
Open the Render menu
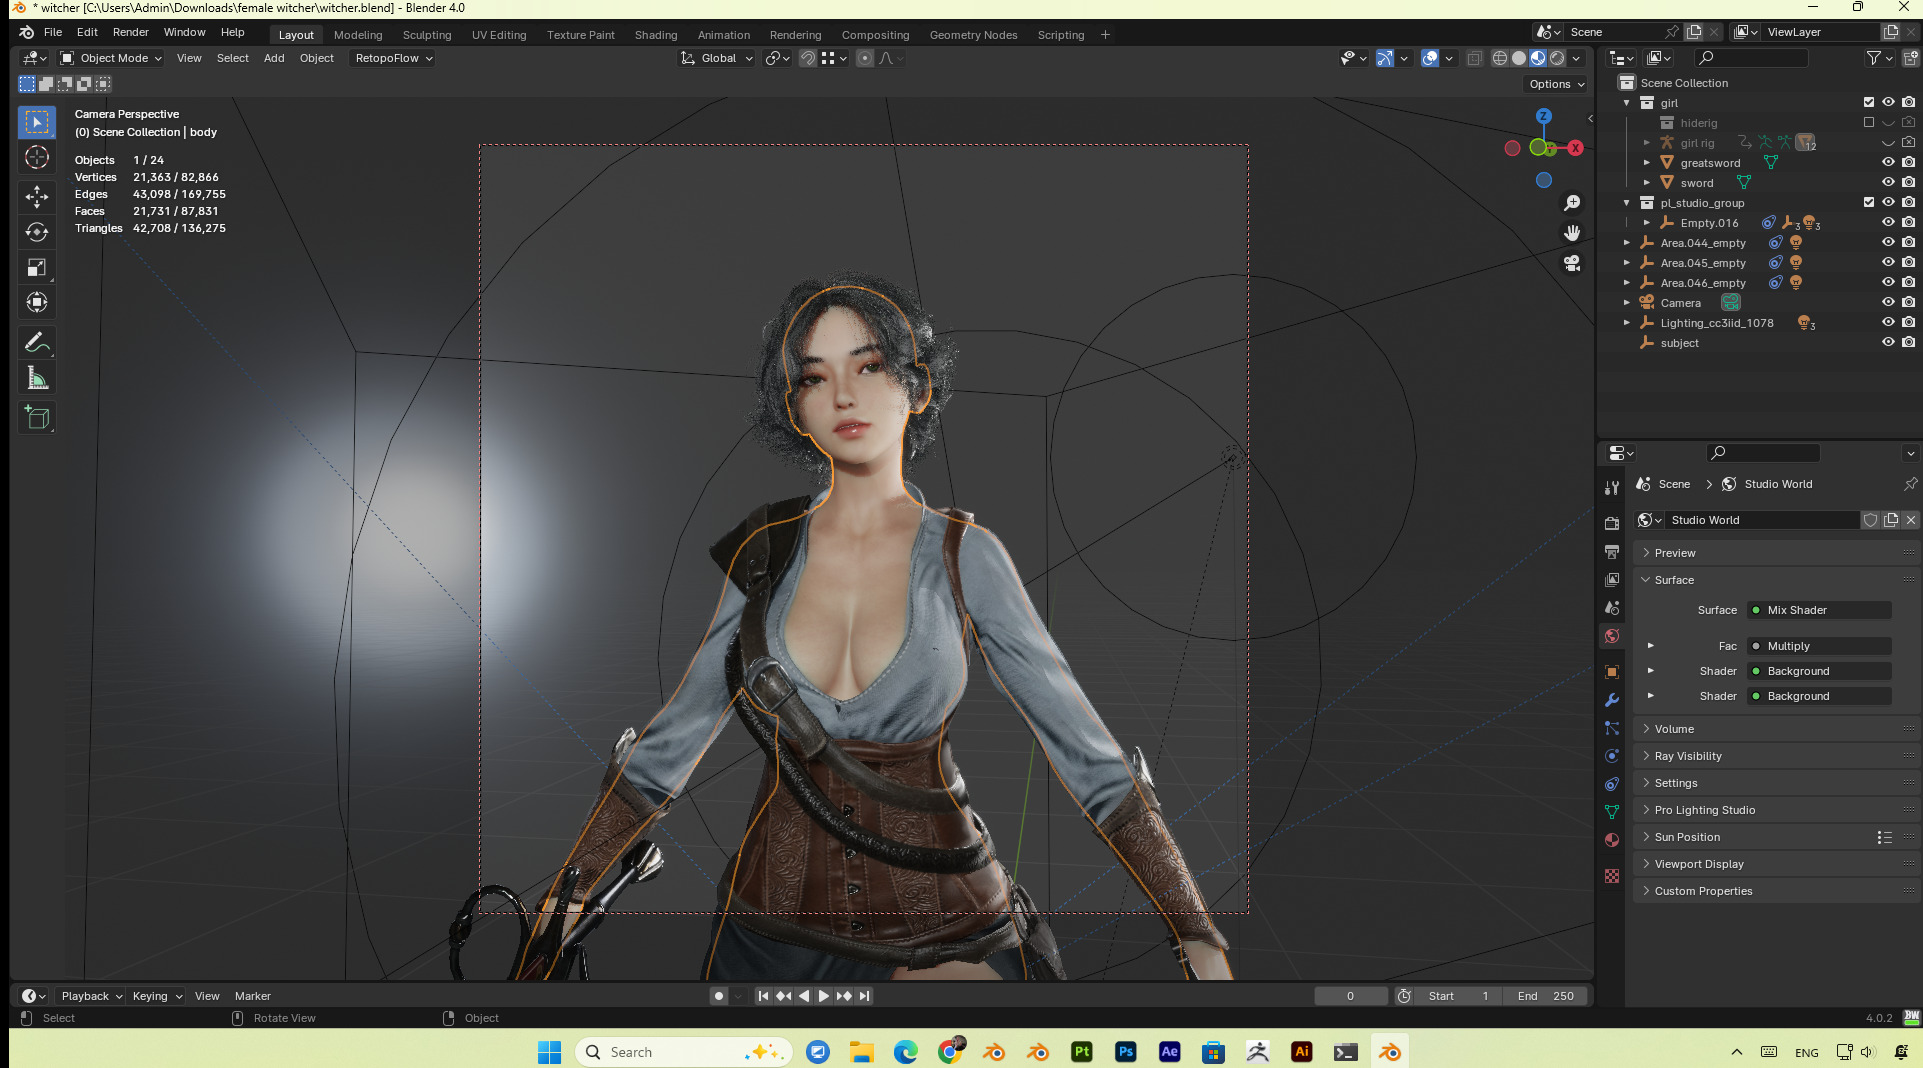click(130, 33)
